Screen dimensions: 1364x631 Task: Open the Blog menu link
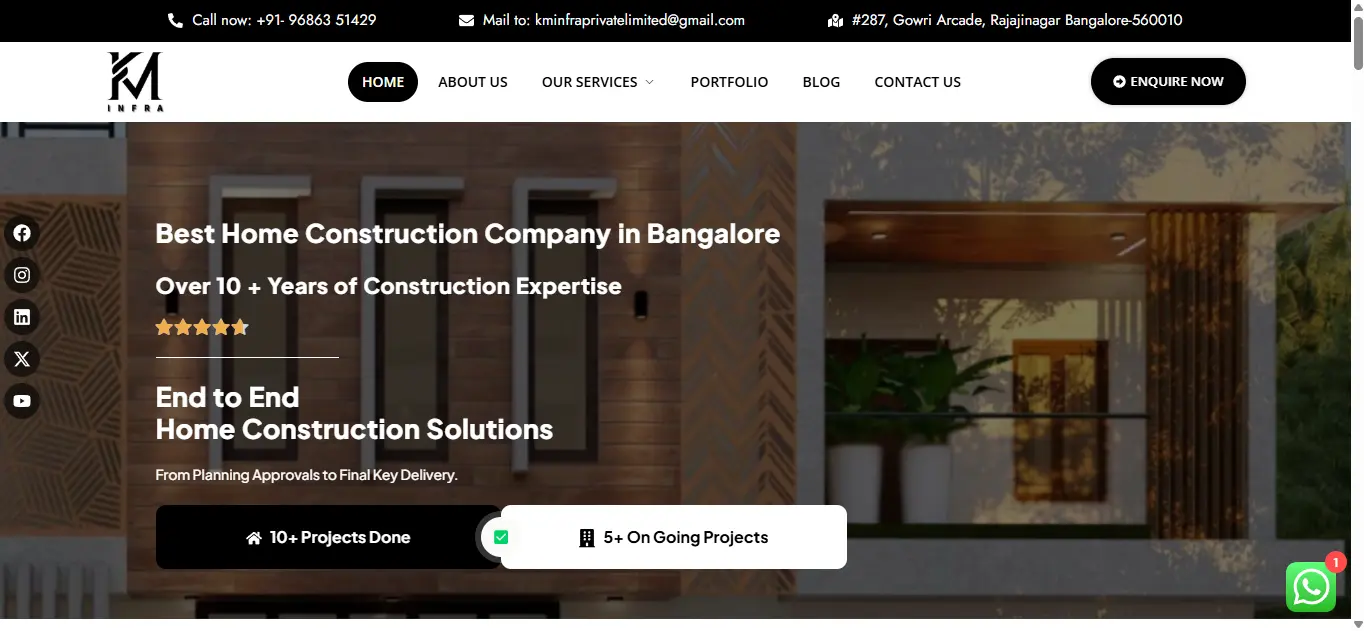[x=821, y=82]
